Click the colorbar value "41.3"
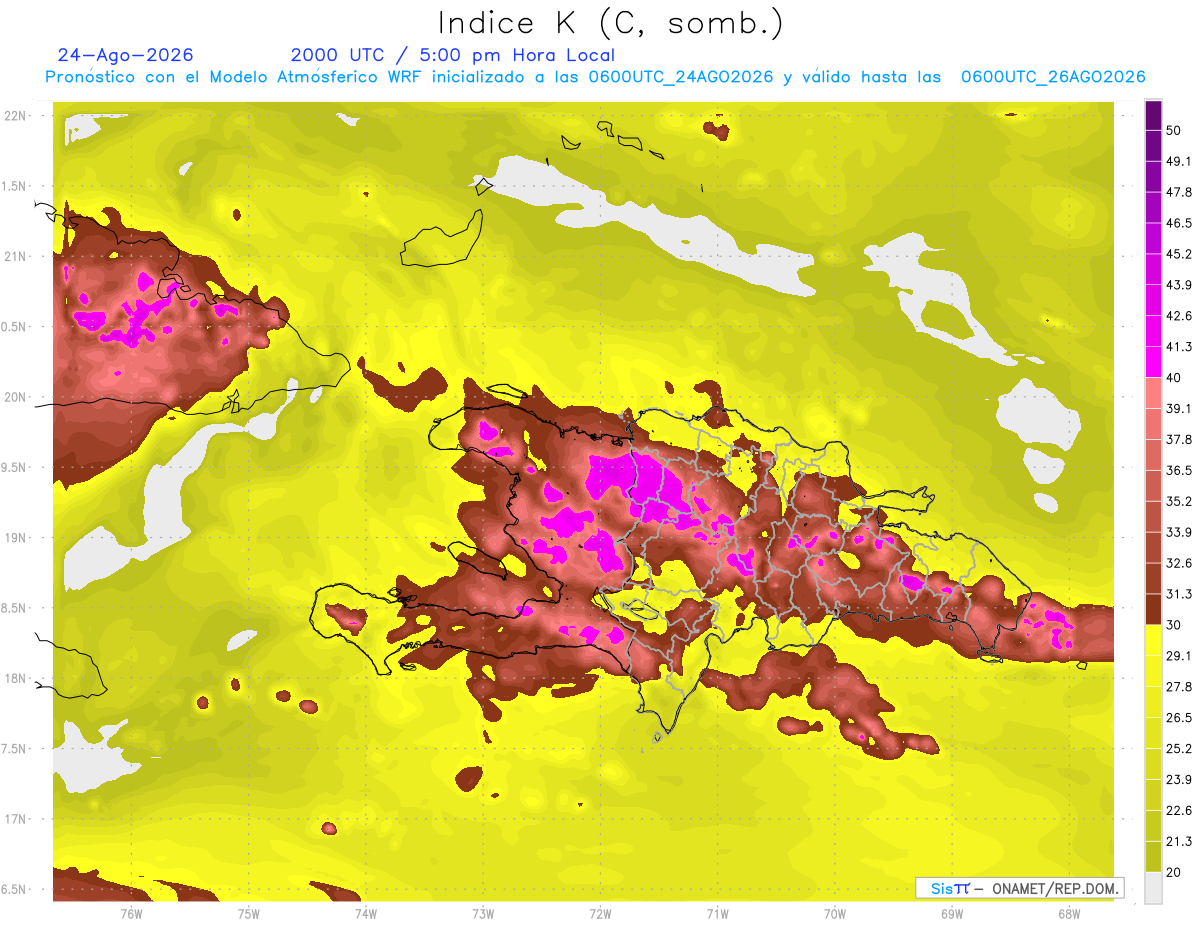This screenshot has width=1200, height=927. click(x=1179, y=347)
